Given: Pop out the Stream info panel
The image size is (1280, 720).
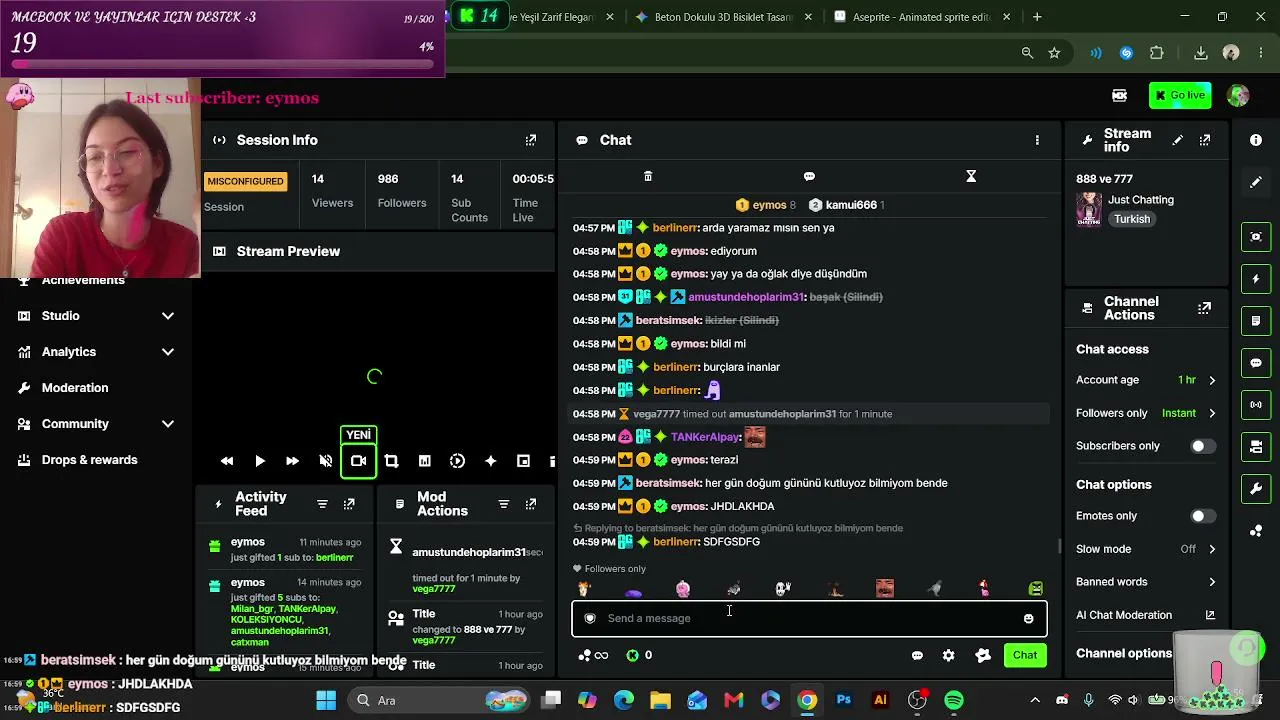Looking at the screenshot, I should point(1205,140).
